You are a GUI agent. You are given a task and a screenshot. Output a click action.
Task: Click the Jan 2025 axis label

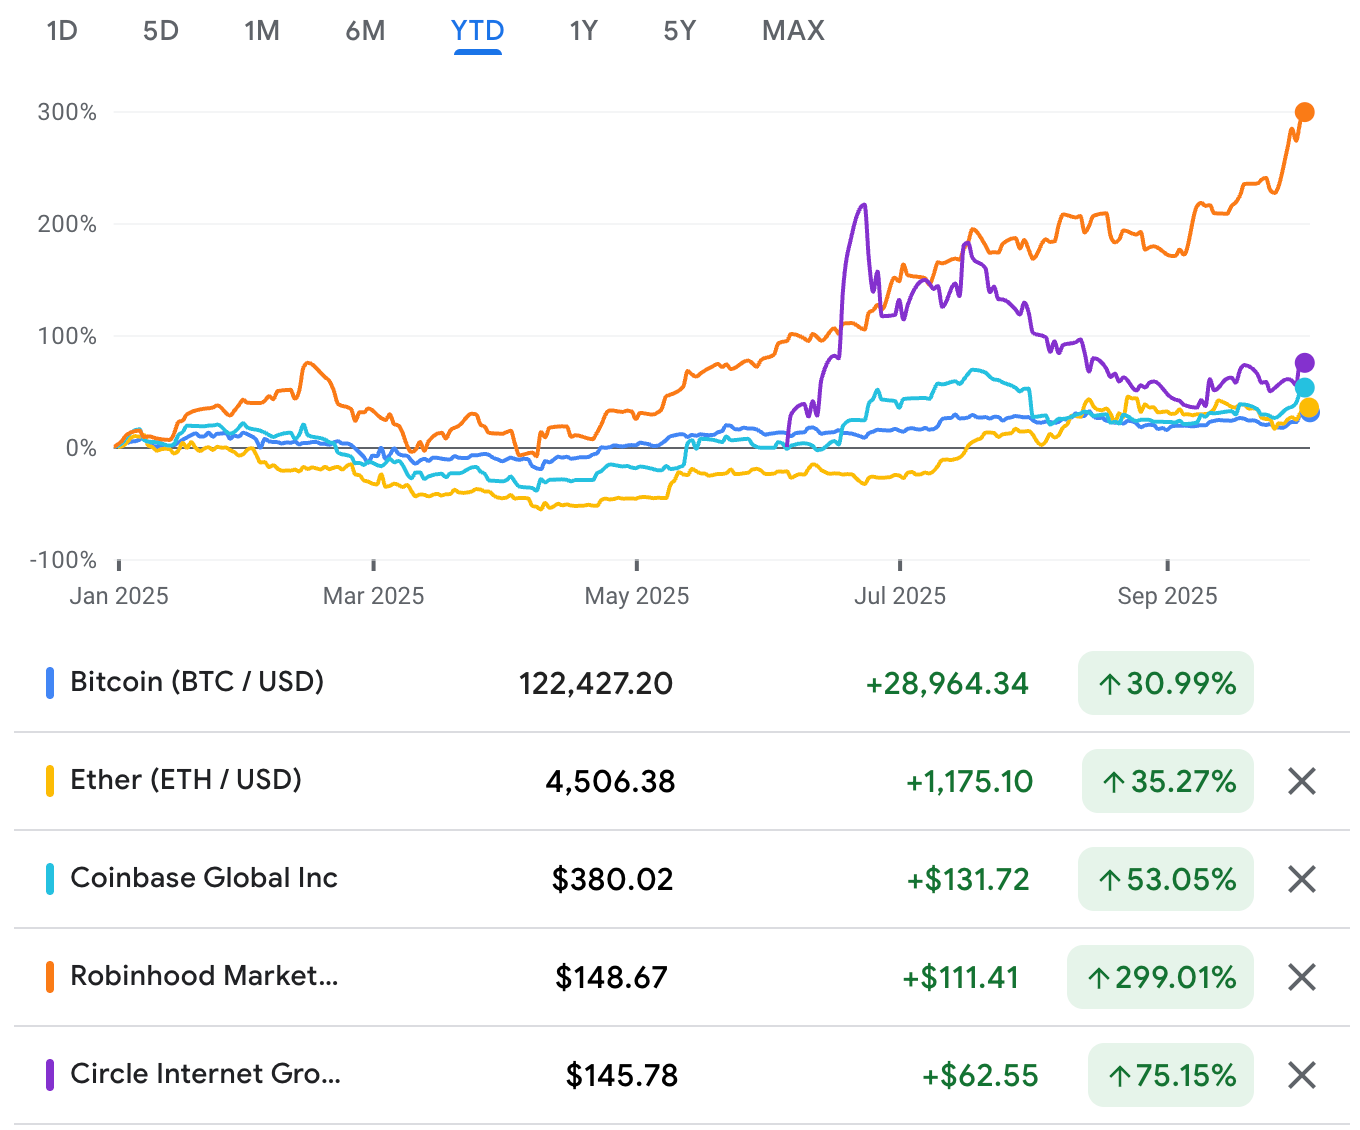click(x=119, y=596)
